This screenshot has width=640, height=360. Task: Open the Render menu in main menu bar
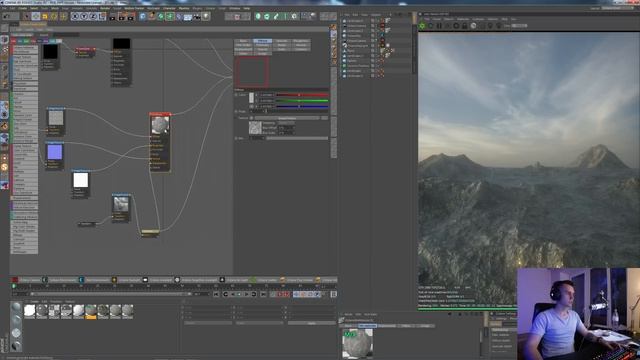click(105, 8)
